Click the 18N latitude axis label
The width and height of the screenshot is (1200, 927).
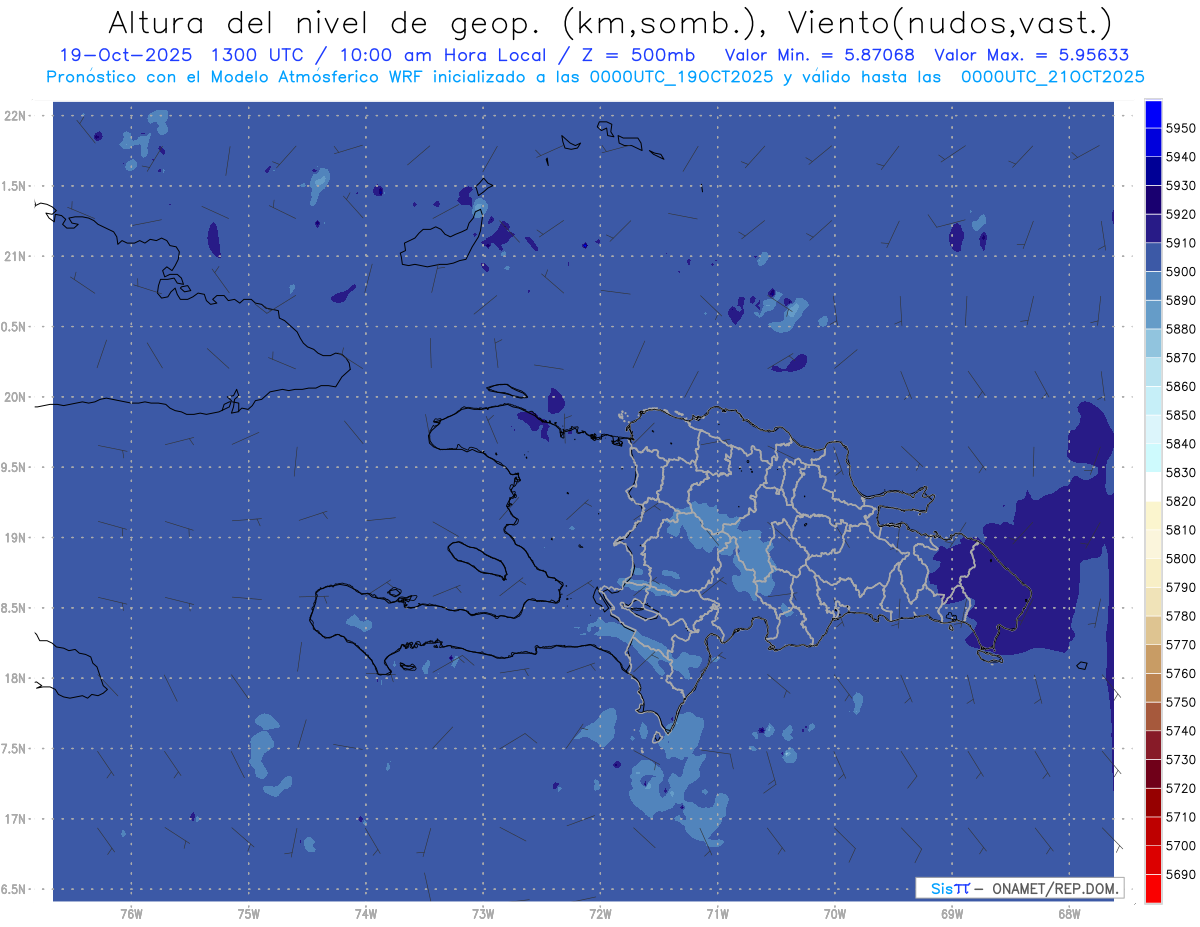[15, 679]
